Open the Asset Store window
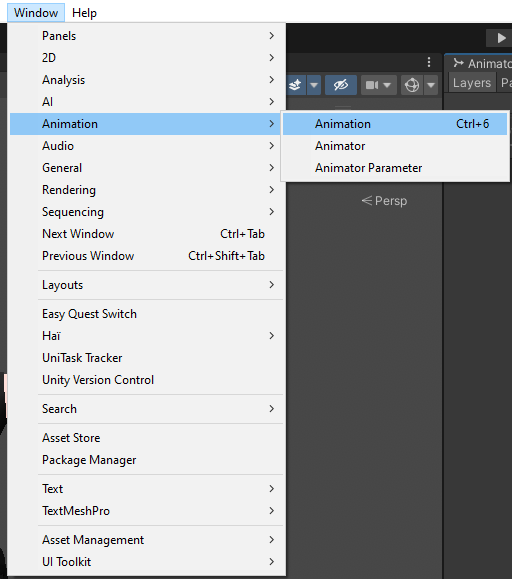512x579 pixels. [148, 438]
